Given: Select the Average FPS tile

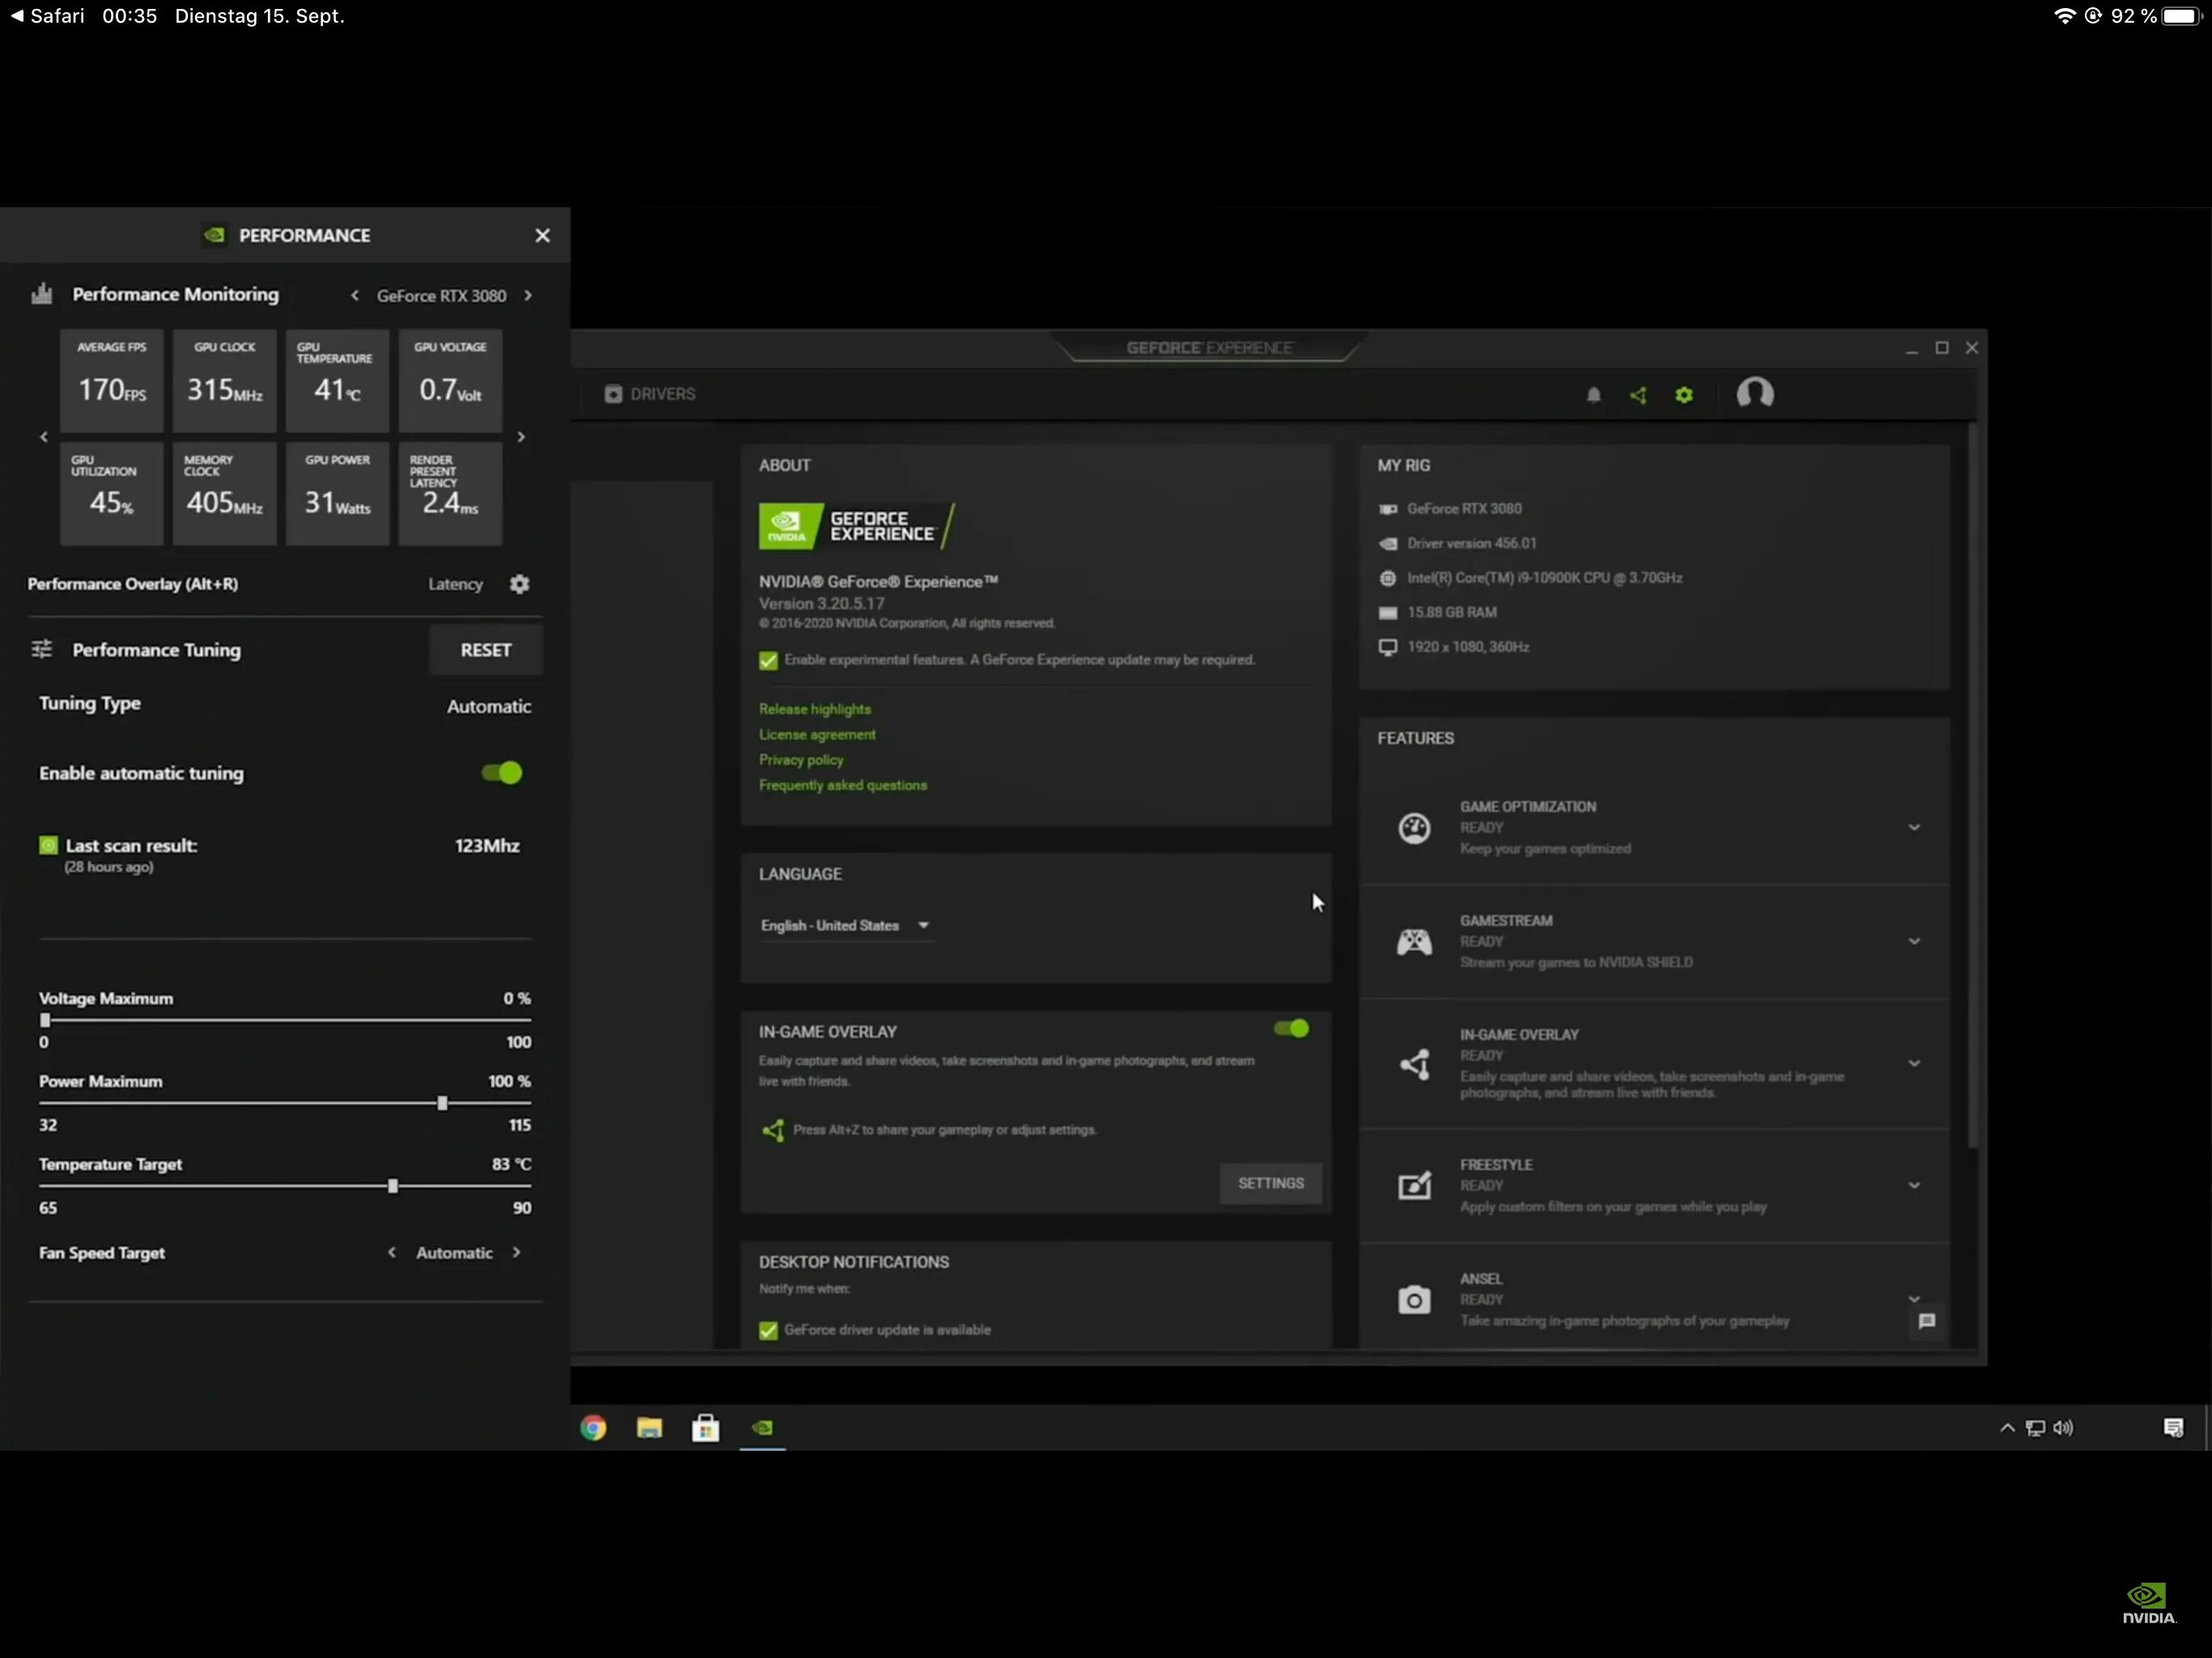Looking at the screenshot, I should pyautogui.click(x=111, y=380).
